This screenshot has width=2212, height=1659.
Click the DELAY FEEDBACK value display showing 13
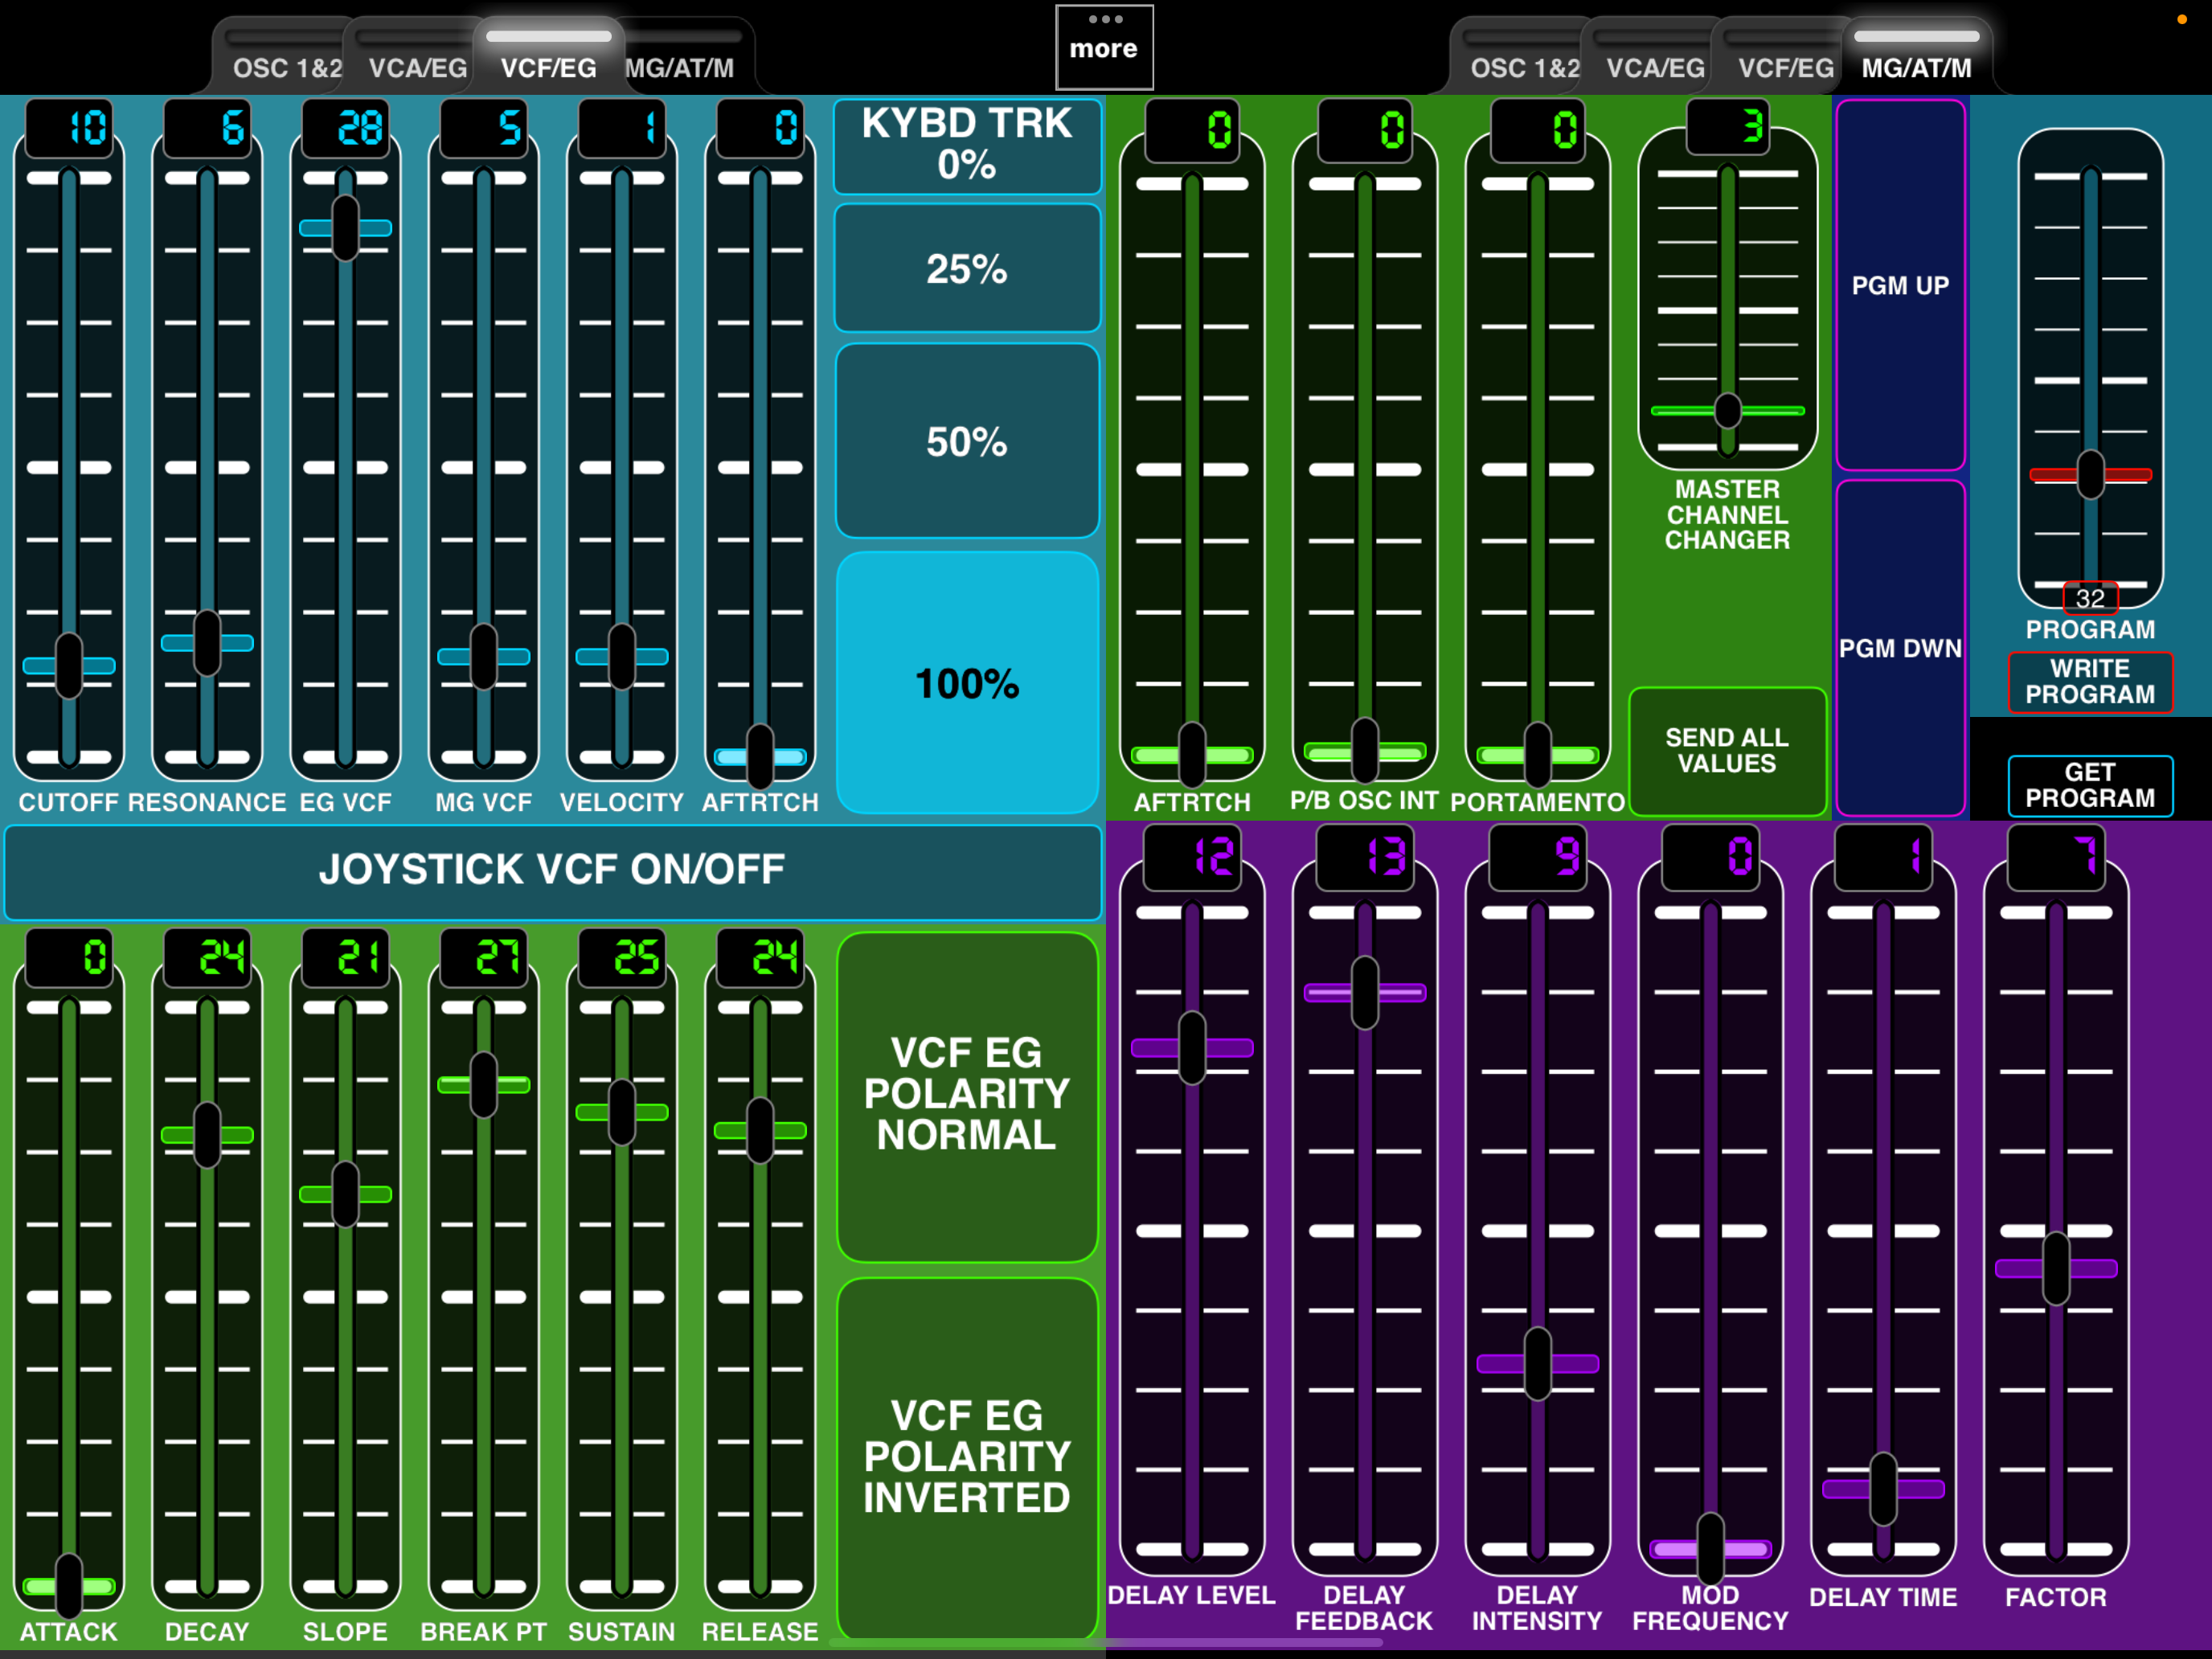(1365, 857)
